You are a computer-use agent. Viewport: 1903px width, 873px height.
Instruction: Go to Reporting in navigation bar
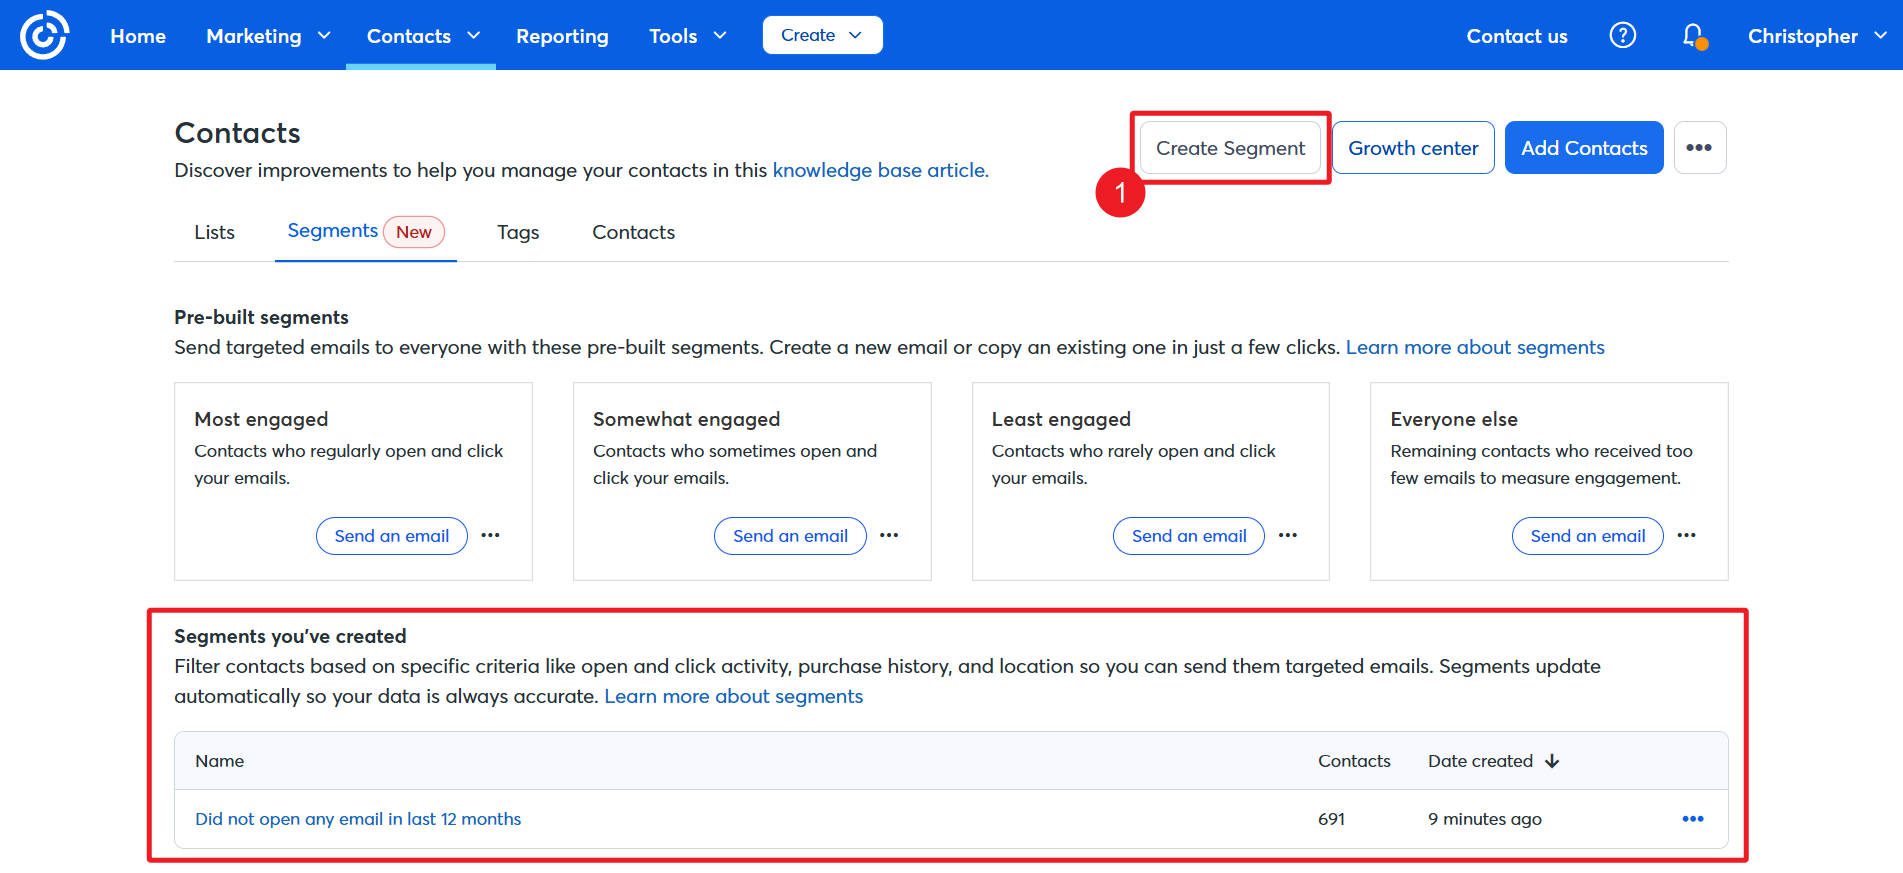point(562,36)
